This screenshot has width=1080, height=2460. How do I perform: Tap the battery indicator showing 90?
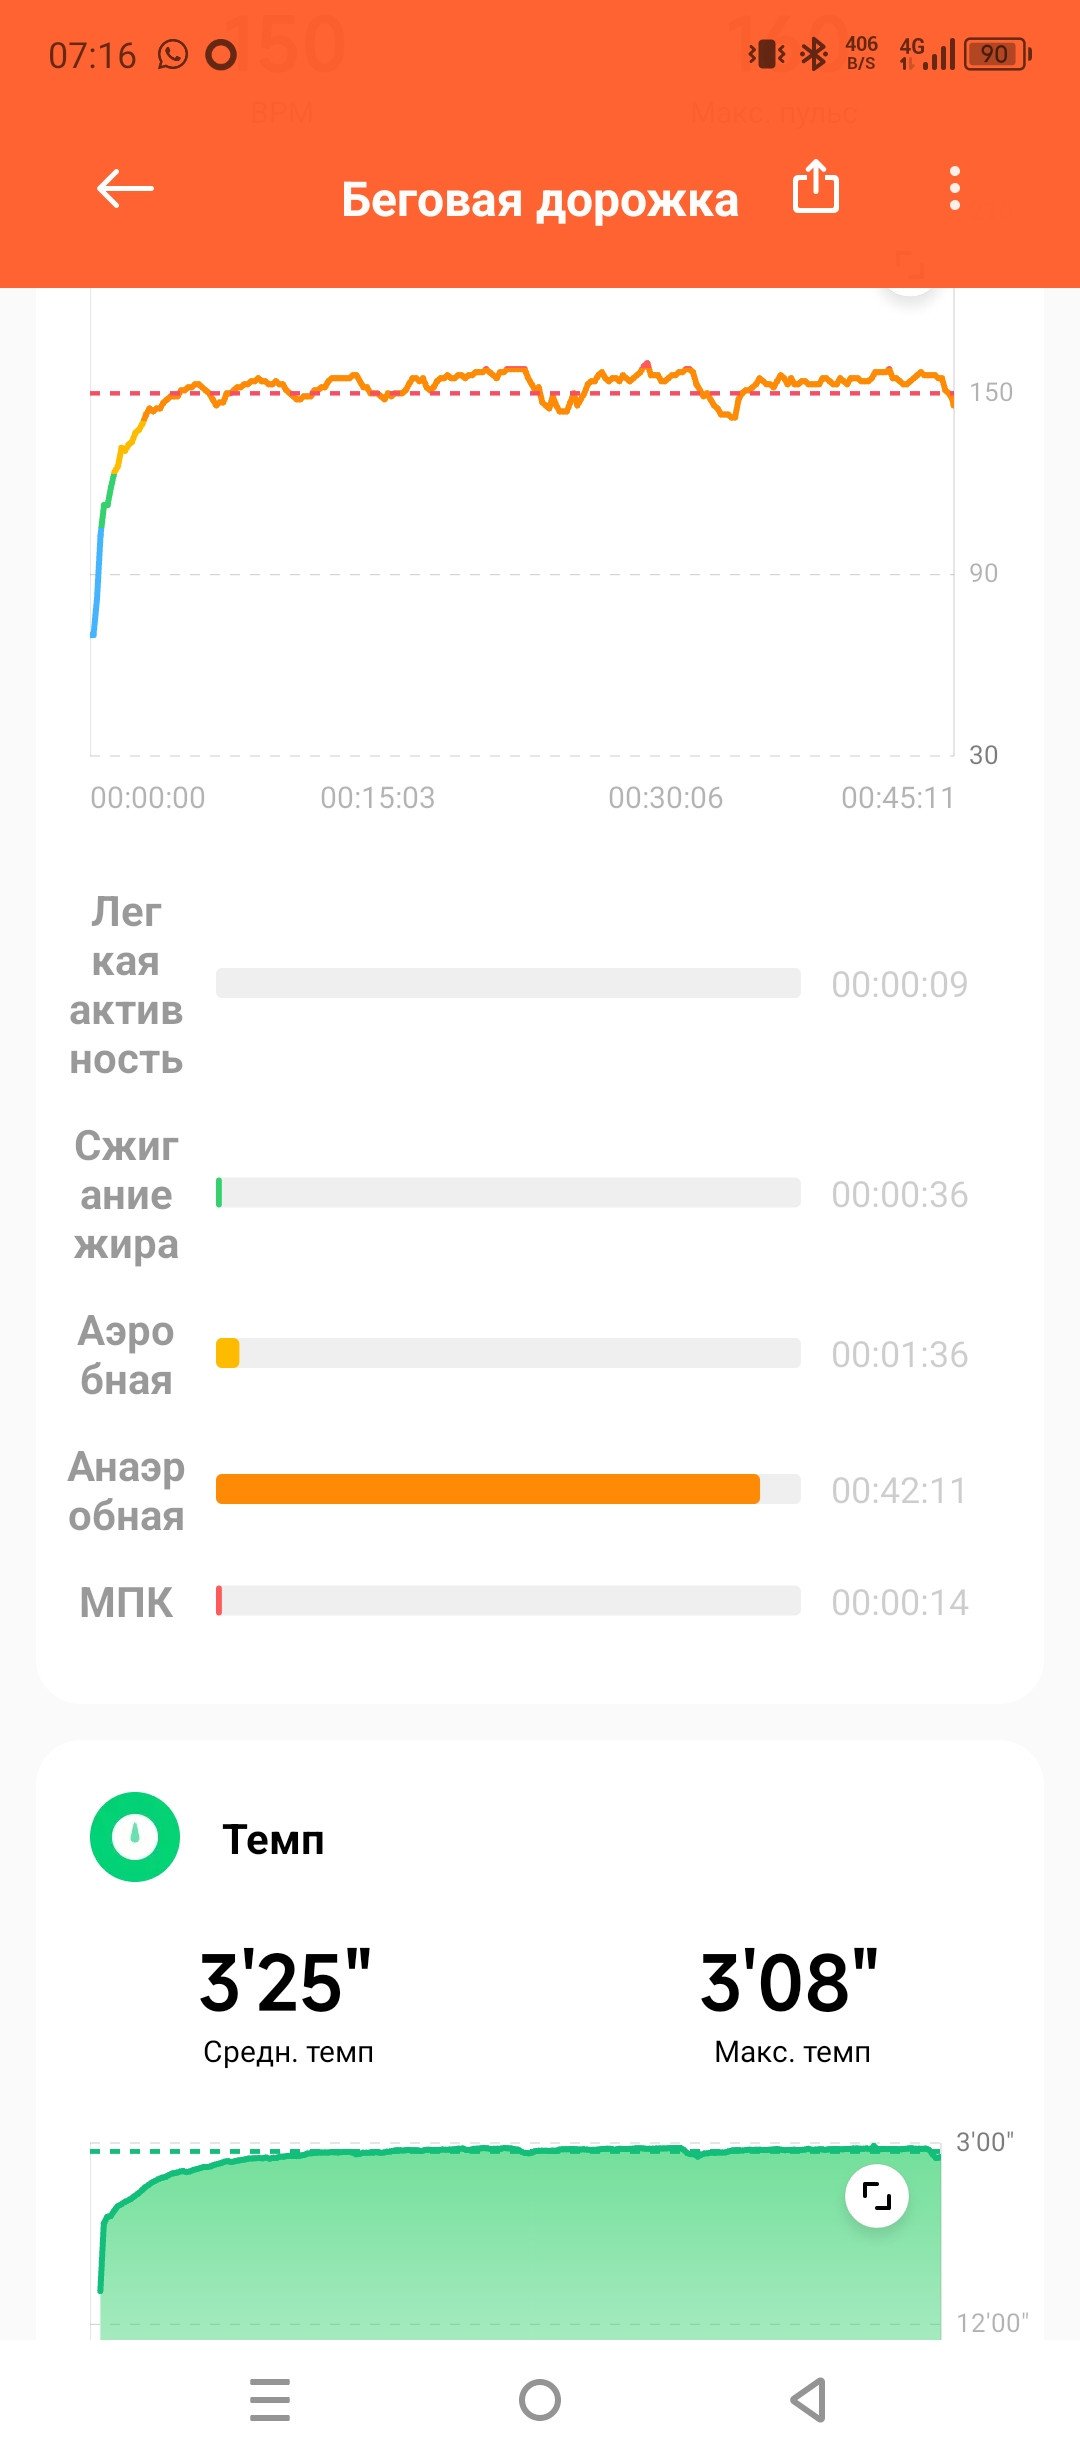997,54
